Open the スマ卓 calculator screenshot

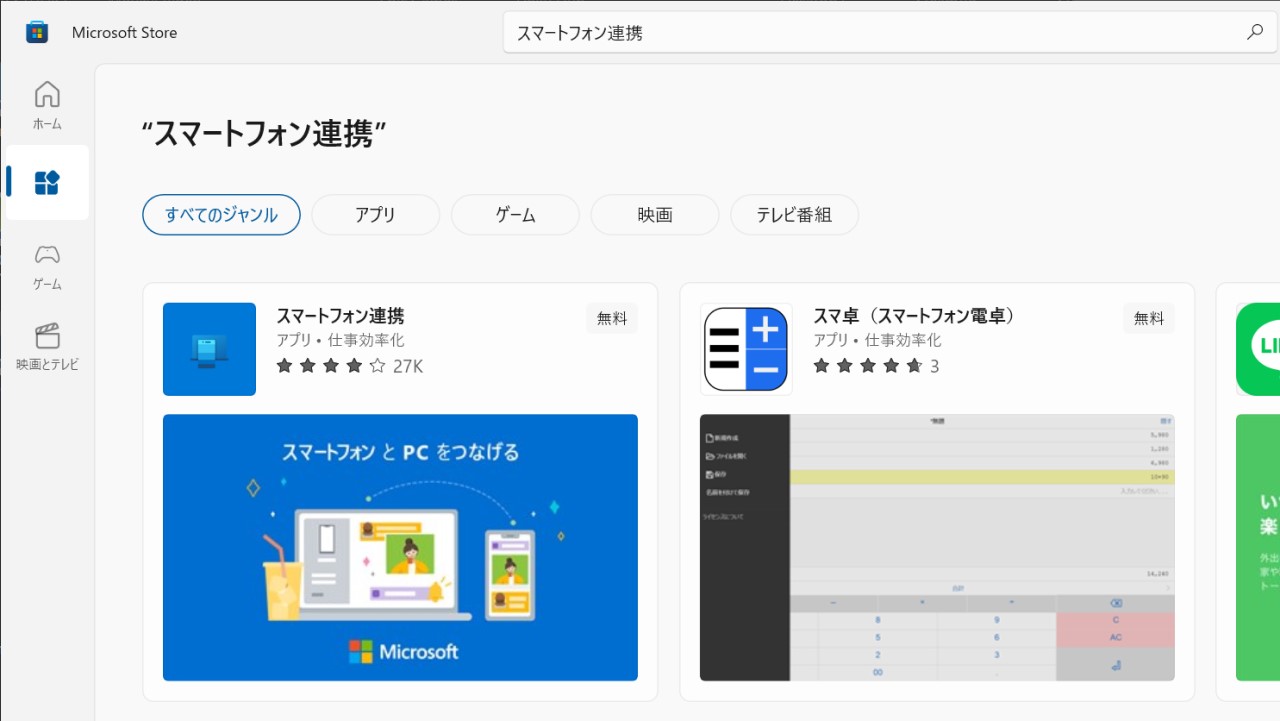pos(937,548)
